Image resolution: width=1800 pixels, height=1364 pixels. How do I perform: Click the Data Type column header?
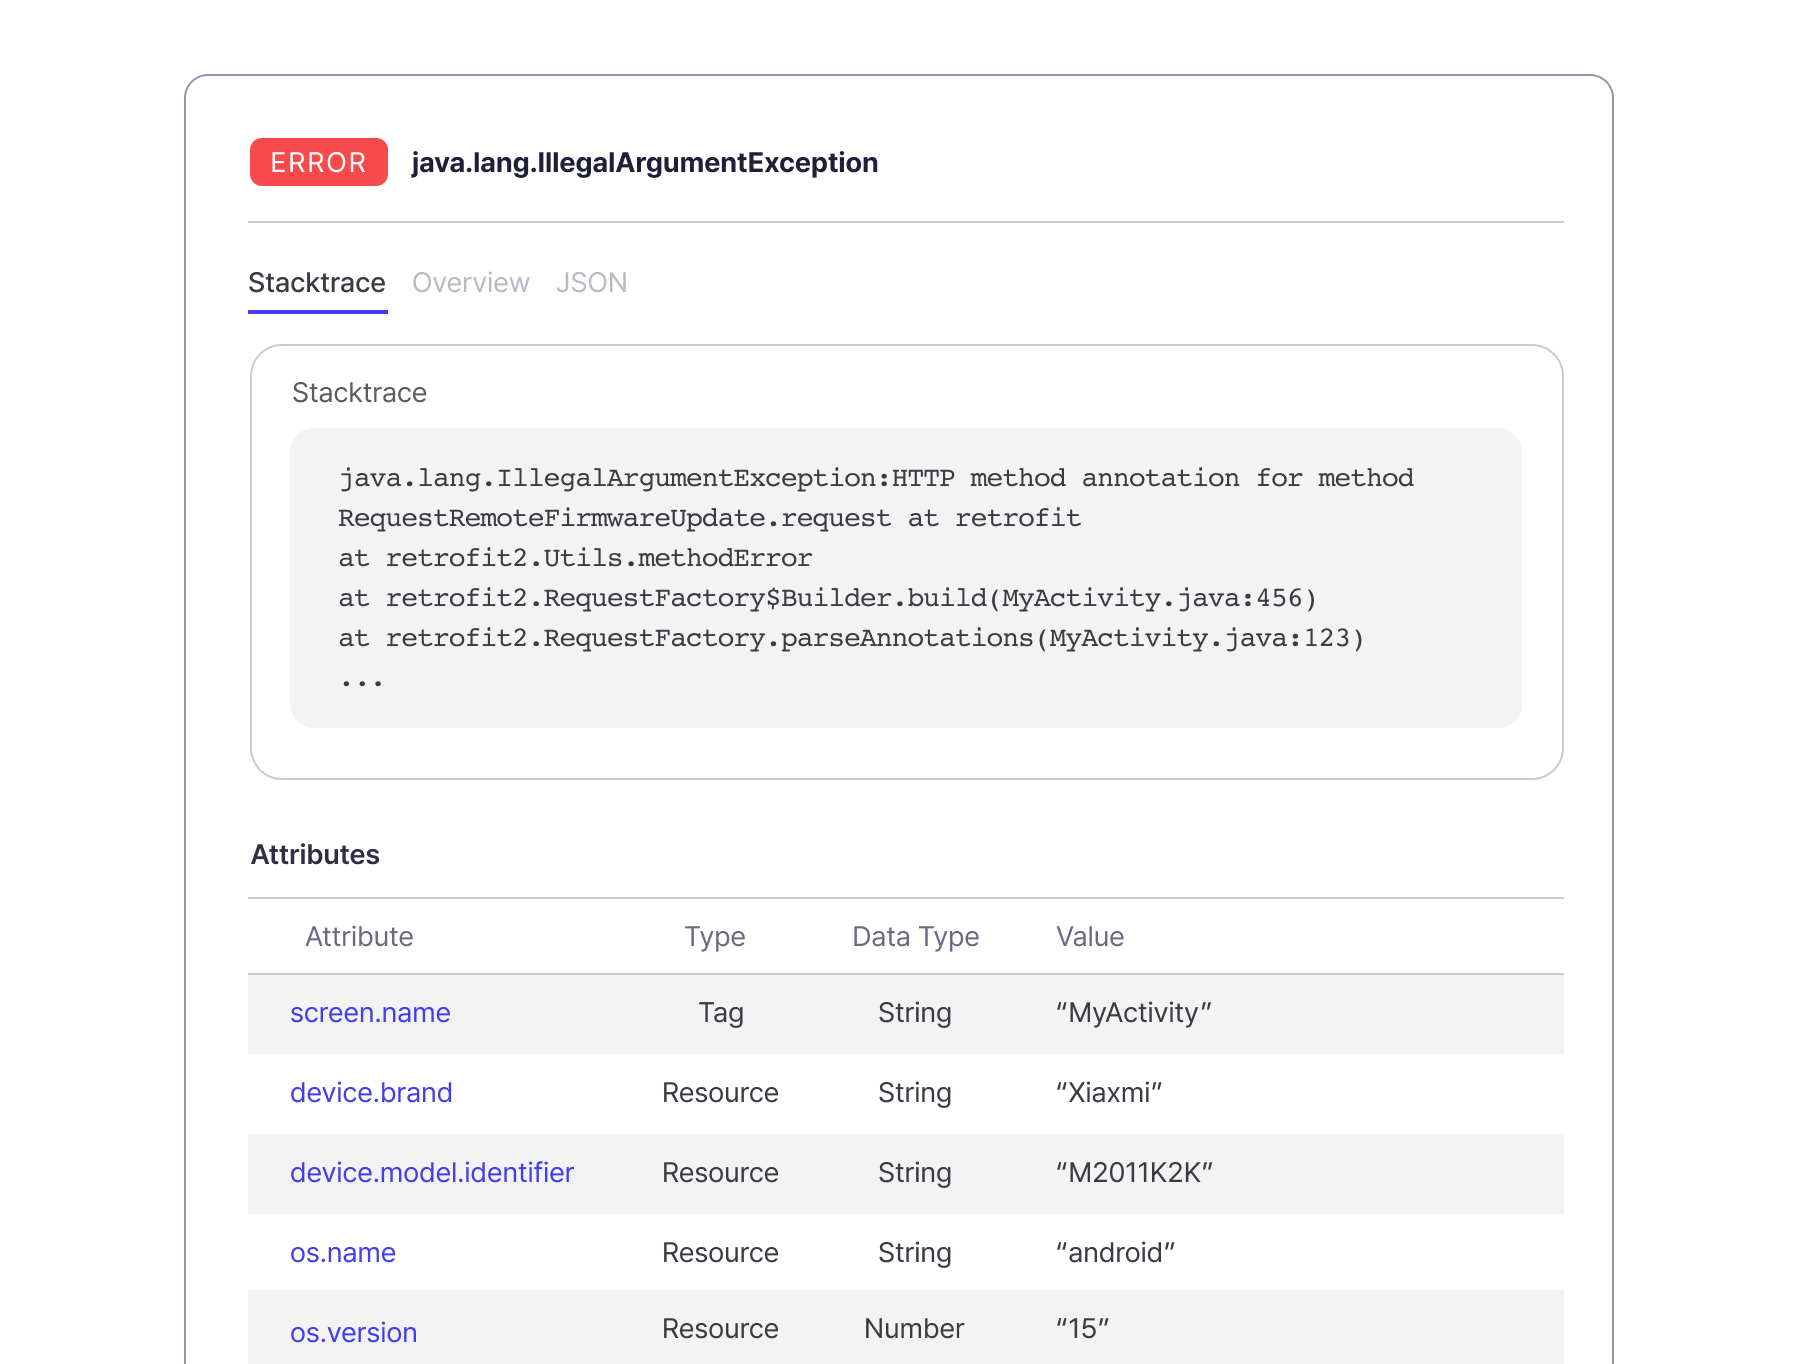click(x=916, y=937)
